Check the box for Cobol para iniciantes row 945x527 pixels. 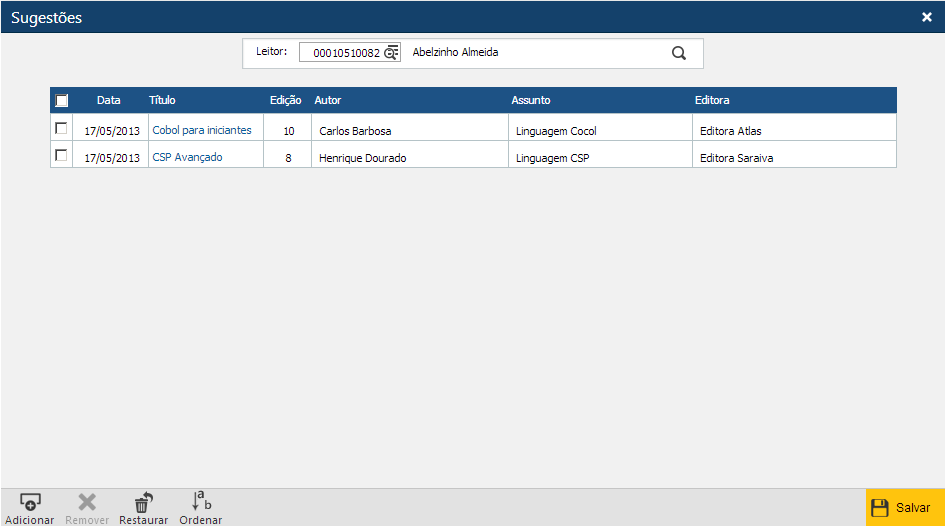[x=61, y=129]
